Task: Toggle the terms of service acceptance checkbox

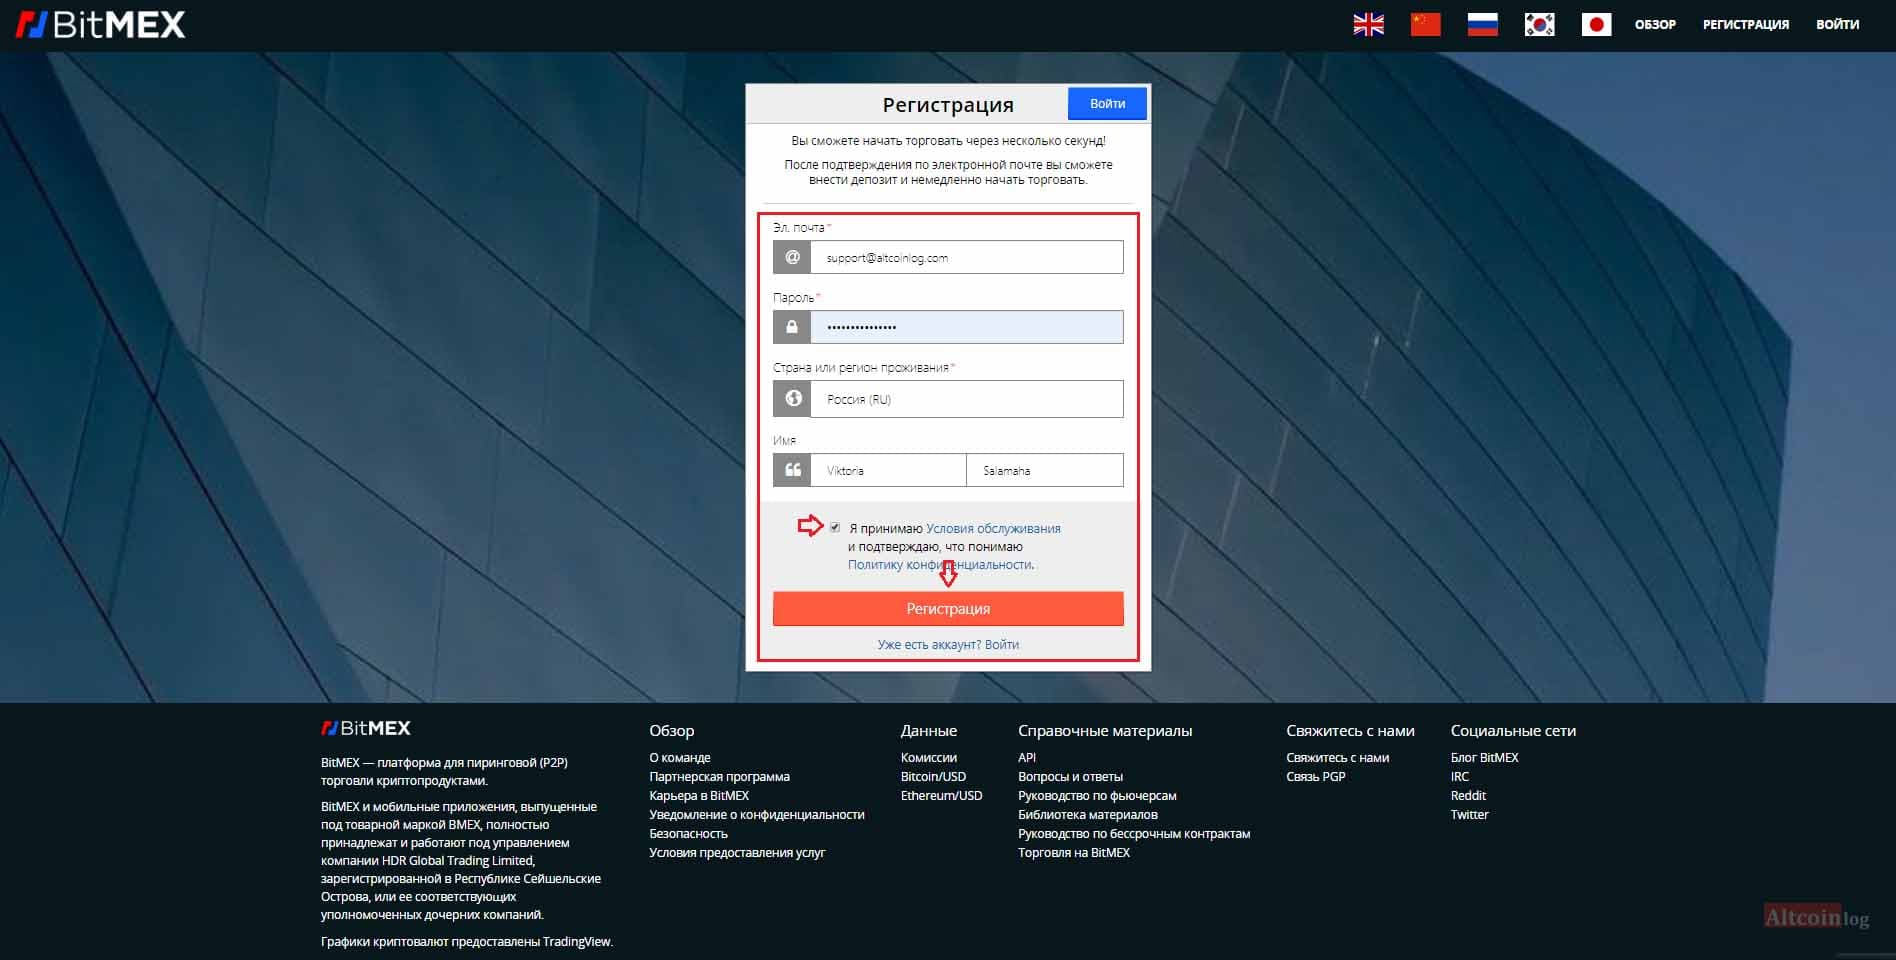Action: pyautogui.click(x=835, y=527)
